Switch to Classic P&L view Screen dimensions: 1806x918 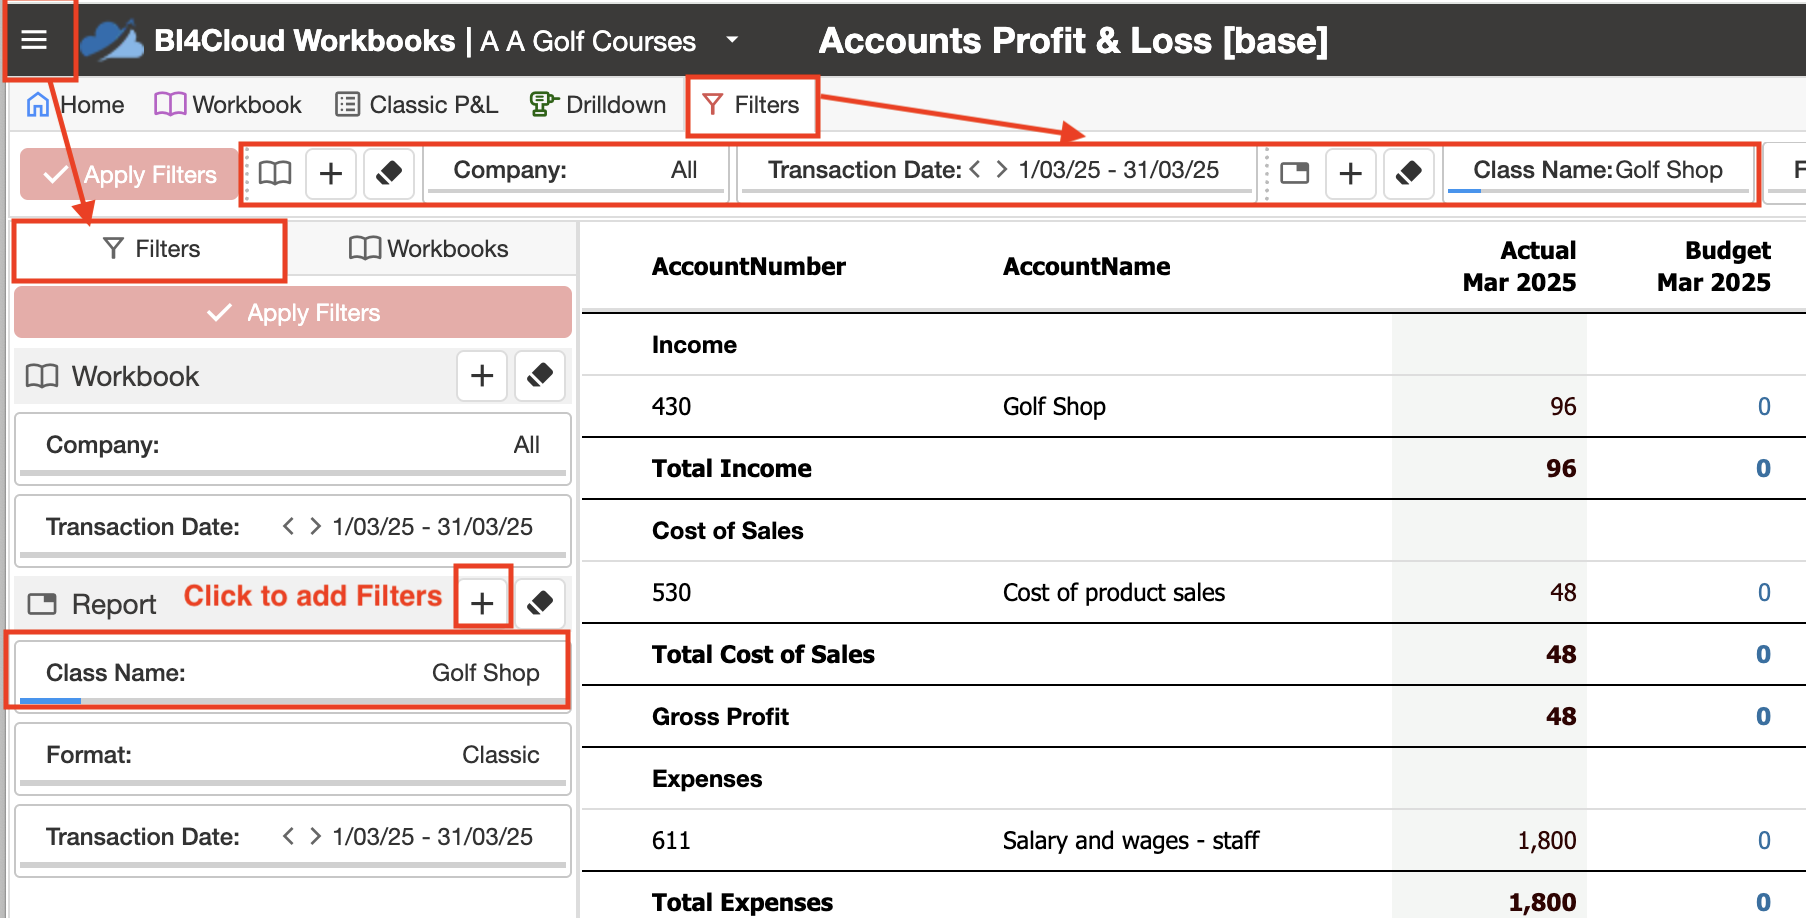click(x=416, y=105)
